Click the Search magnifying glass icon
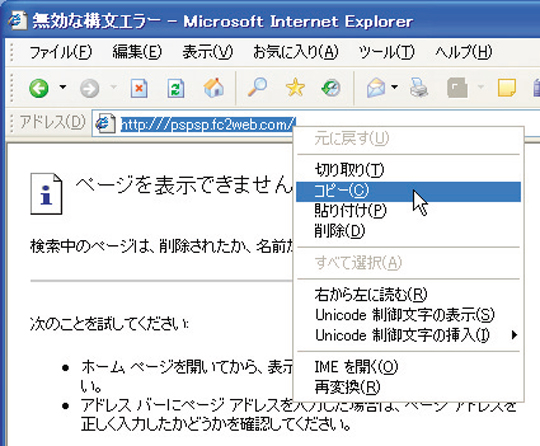 point(257,87)
